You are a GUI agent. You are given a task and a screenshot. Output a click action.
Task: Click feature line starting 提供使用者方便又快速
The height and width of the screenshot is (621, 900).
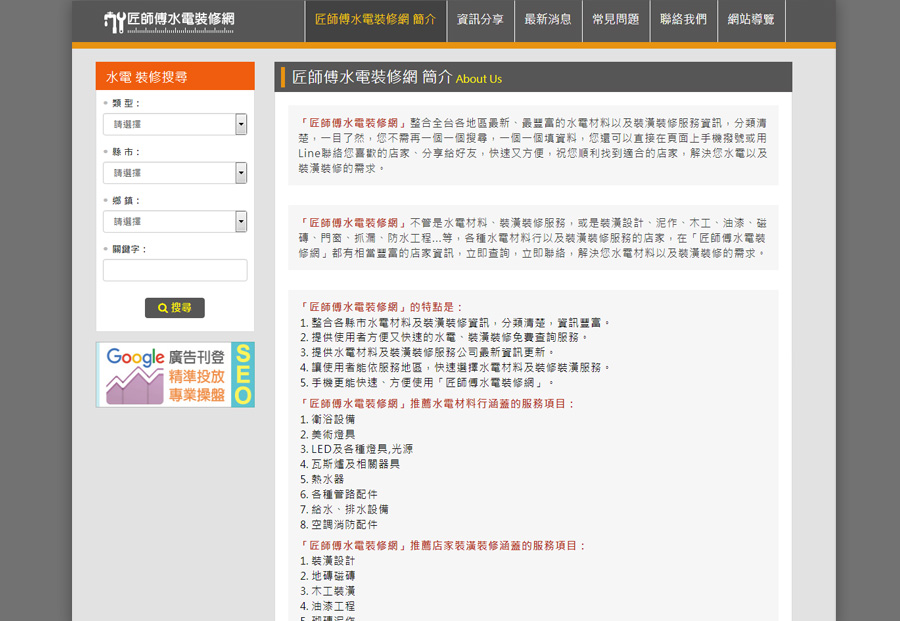(x=444, y=337)
